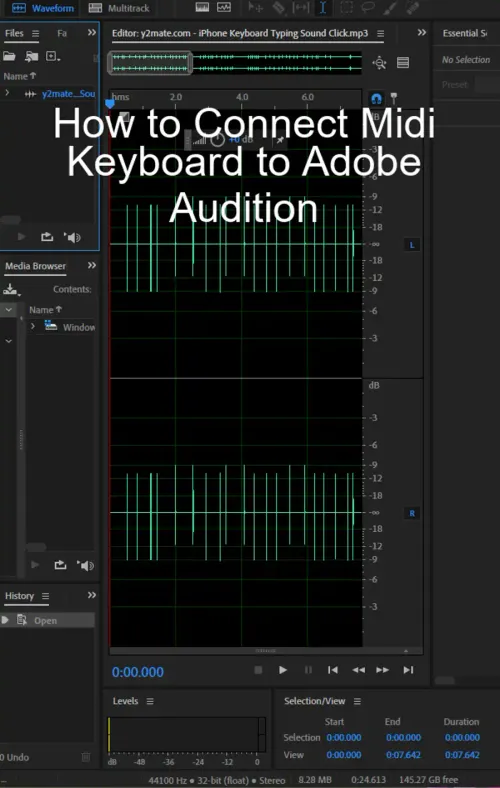This screenshot has height=788, width=500.
Task: Open the Media Browser tab
Action: coord(35,266)
